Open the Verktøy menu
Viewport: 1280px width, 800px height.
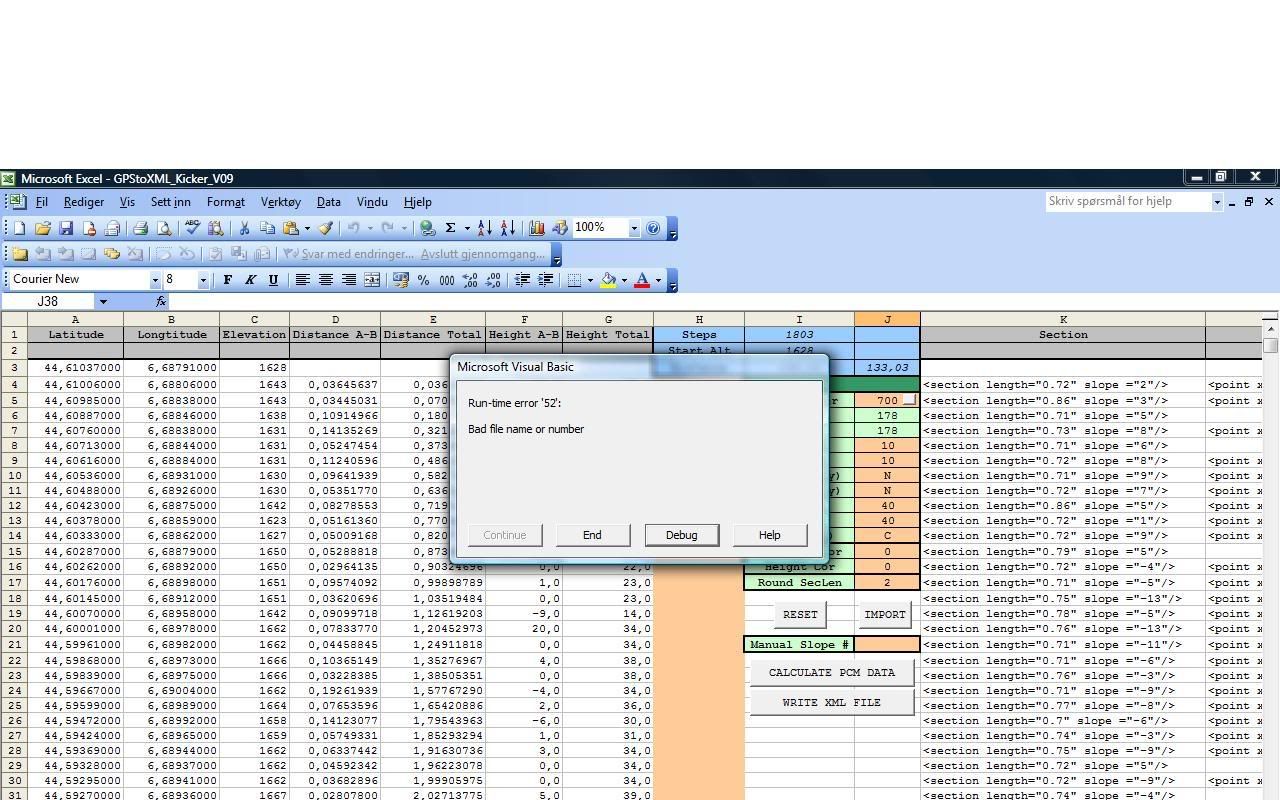280,202
